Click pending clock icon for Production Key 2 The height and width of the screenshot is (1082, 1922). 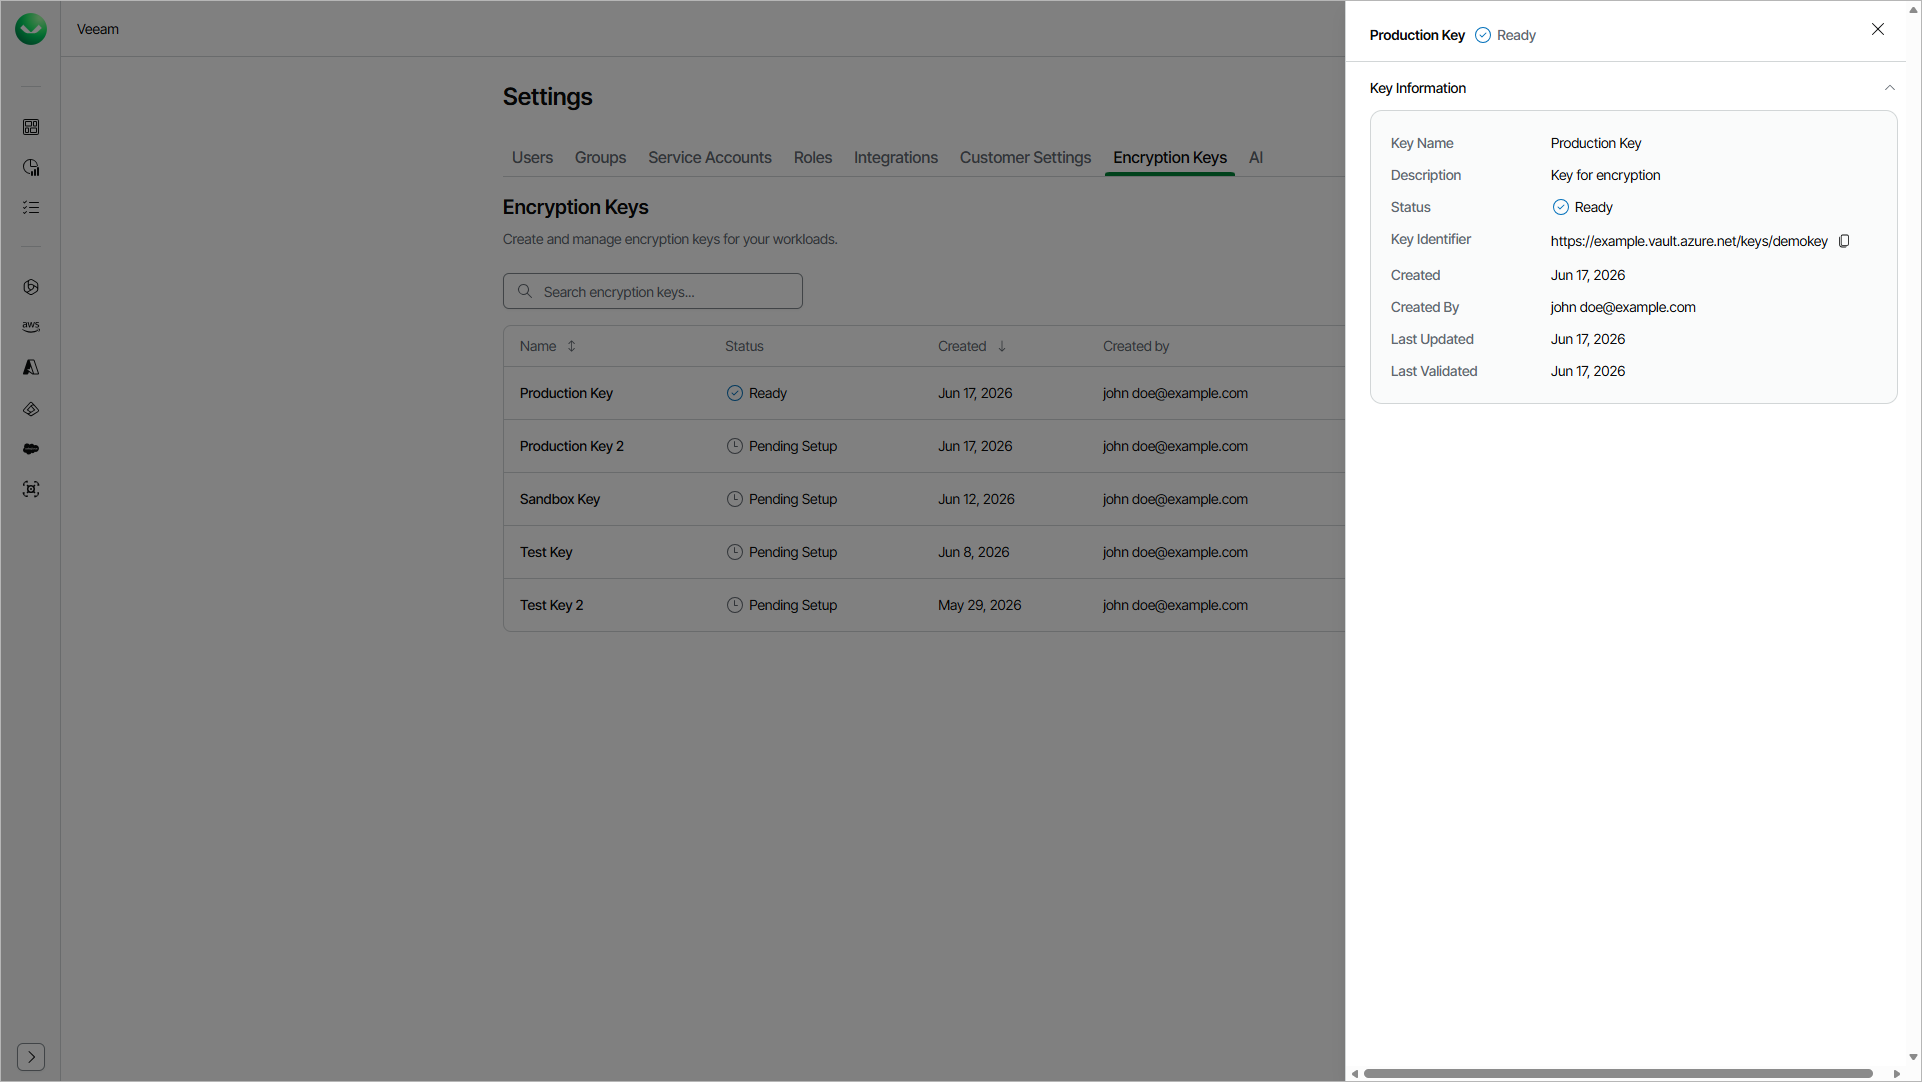point(734,446)
